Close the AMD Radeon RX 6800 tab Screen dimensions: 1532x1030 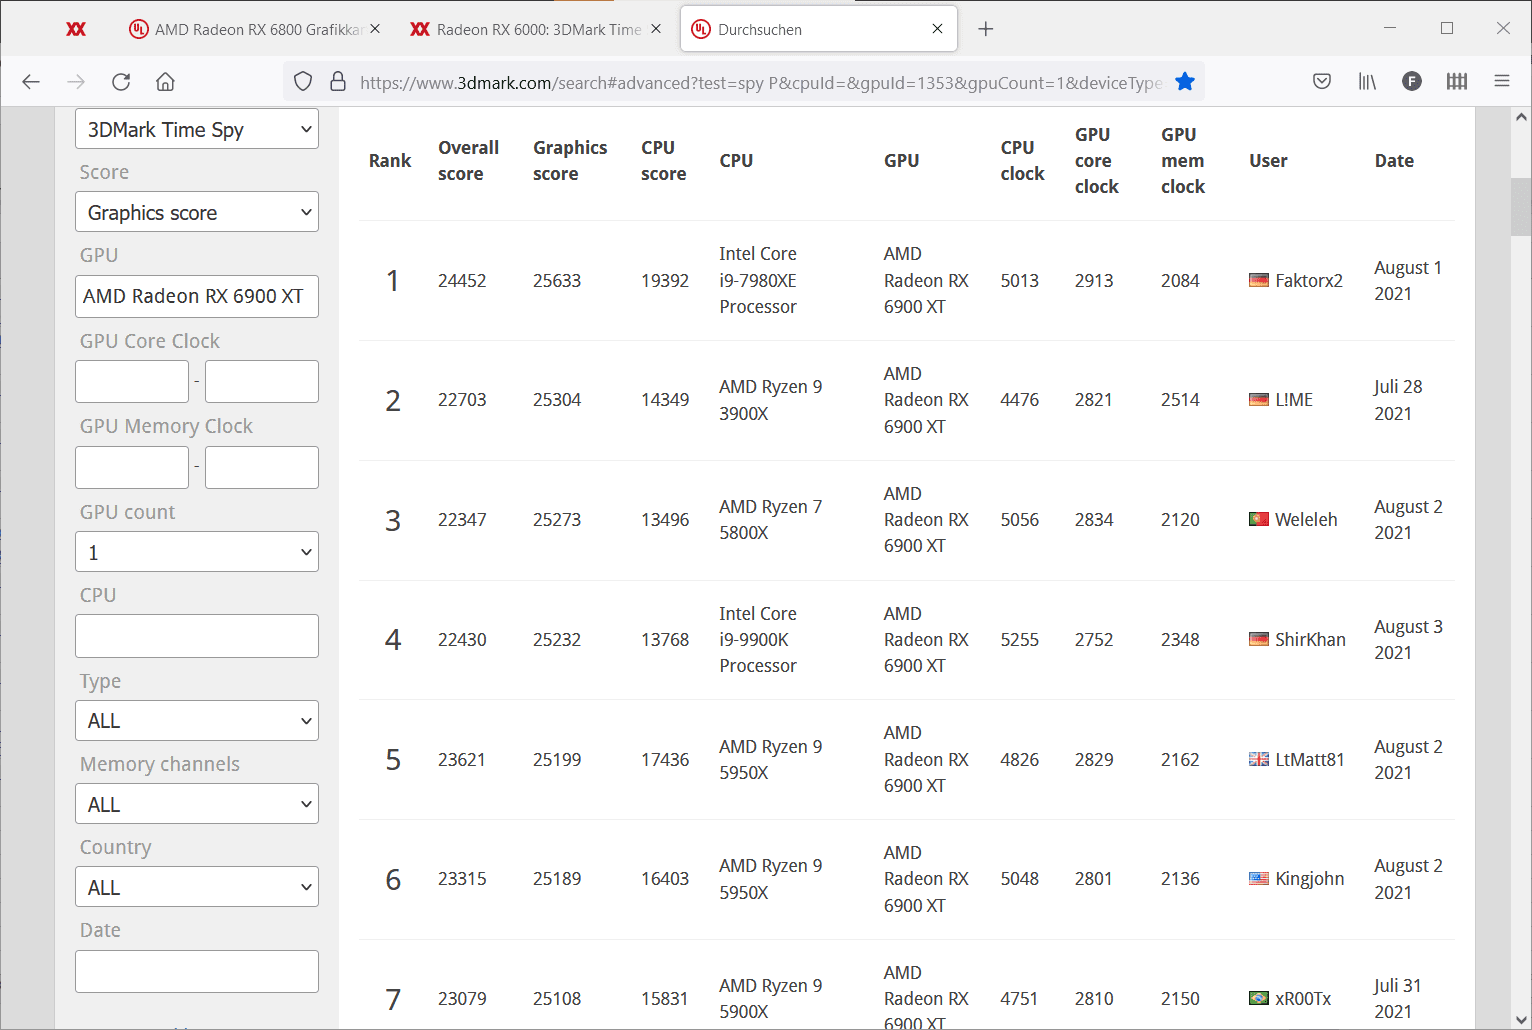375,29
